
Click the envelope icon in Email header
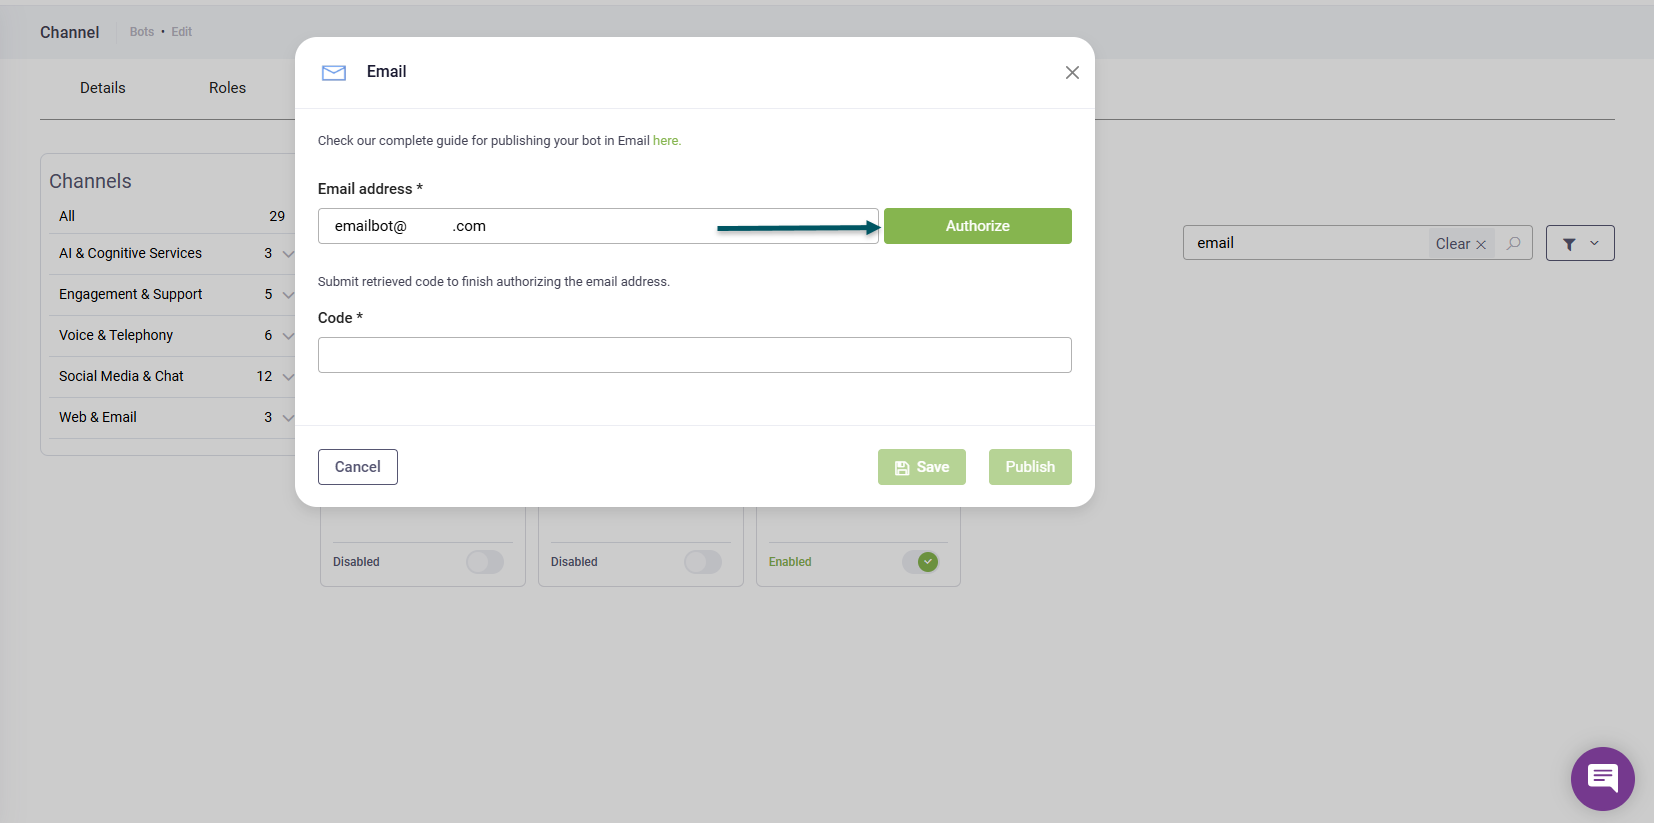(334, 73)
